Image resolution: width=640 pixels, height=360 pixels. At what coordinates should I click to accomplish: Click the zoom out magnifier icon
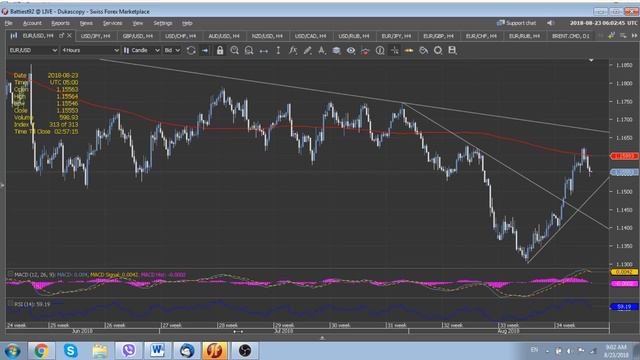(249, 50)
